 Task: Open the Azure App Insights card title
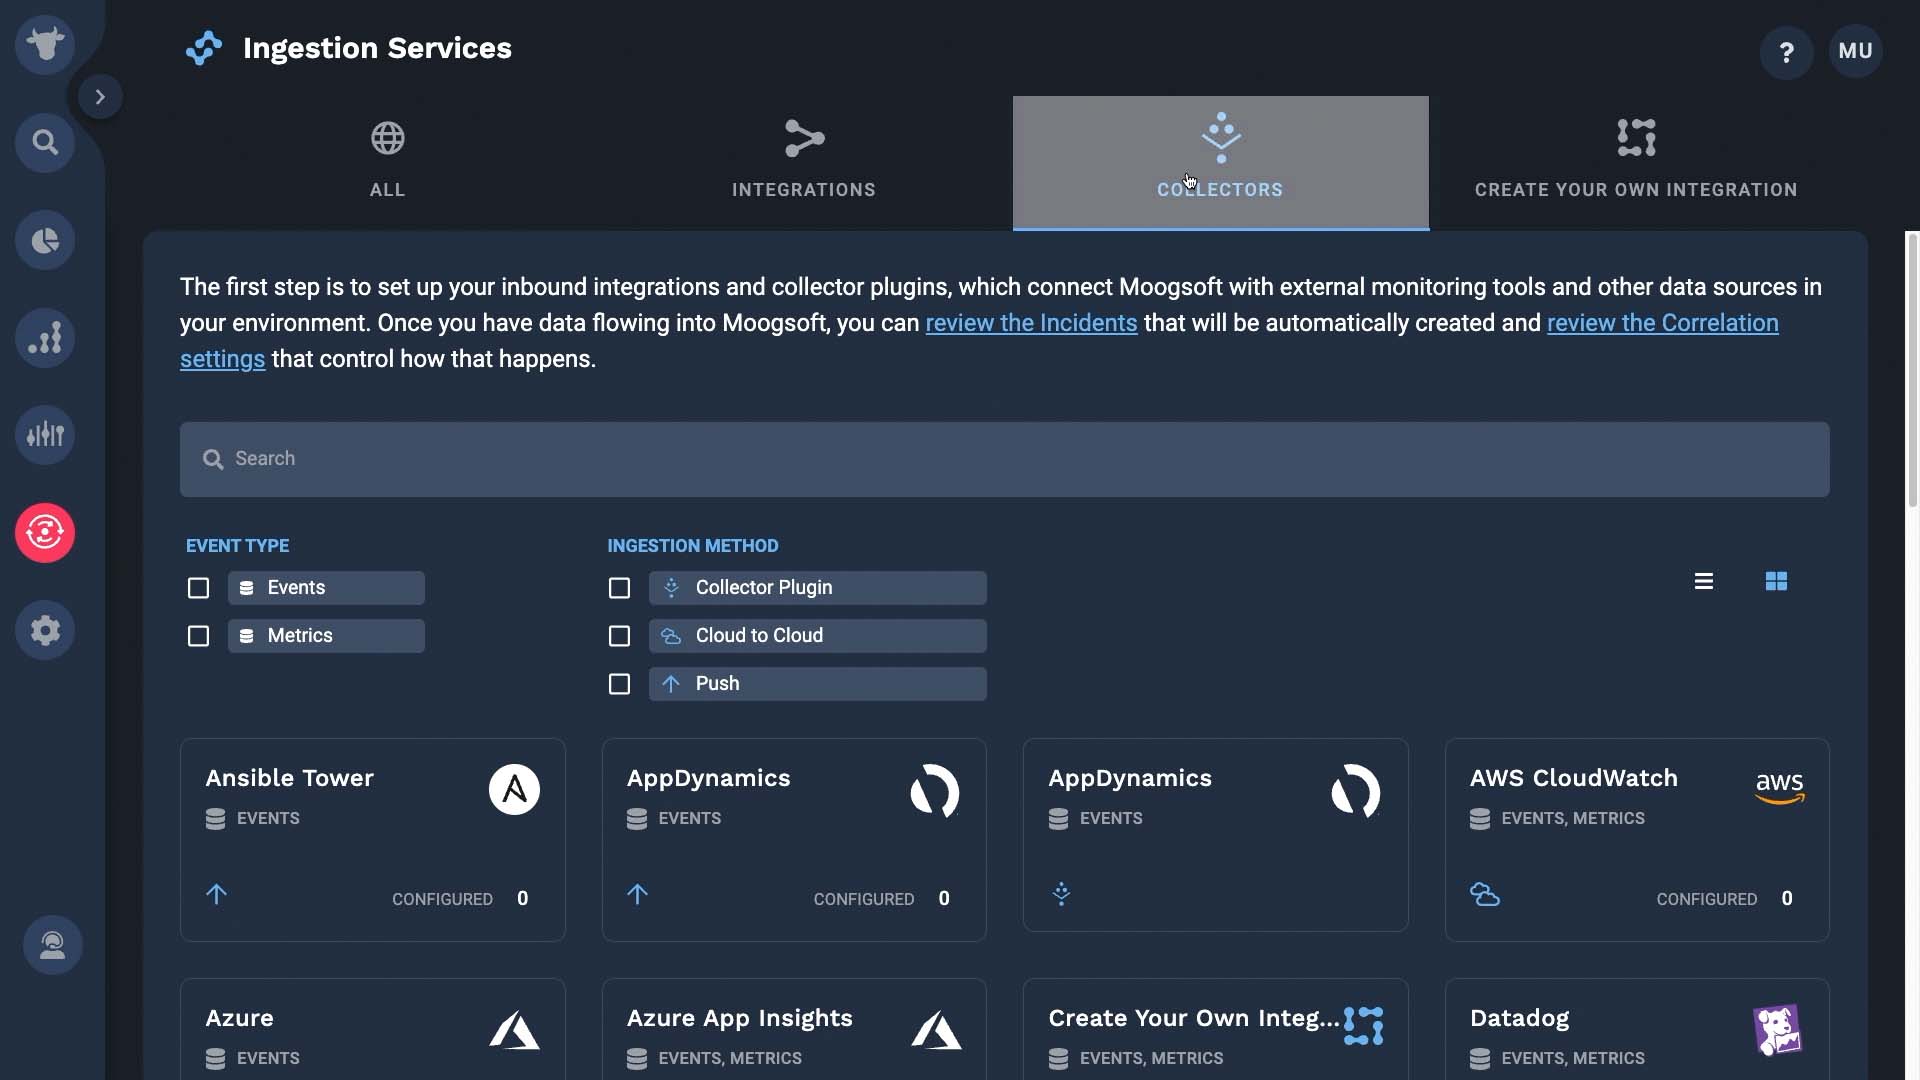[739, 1018]
